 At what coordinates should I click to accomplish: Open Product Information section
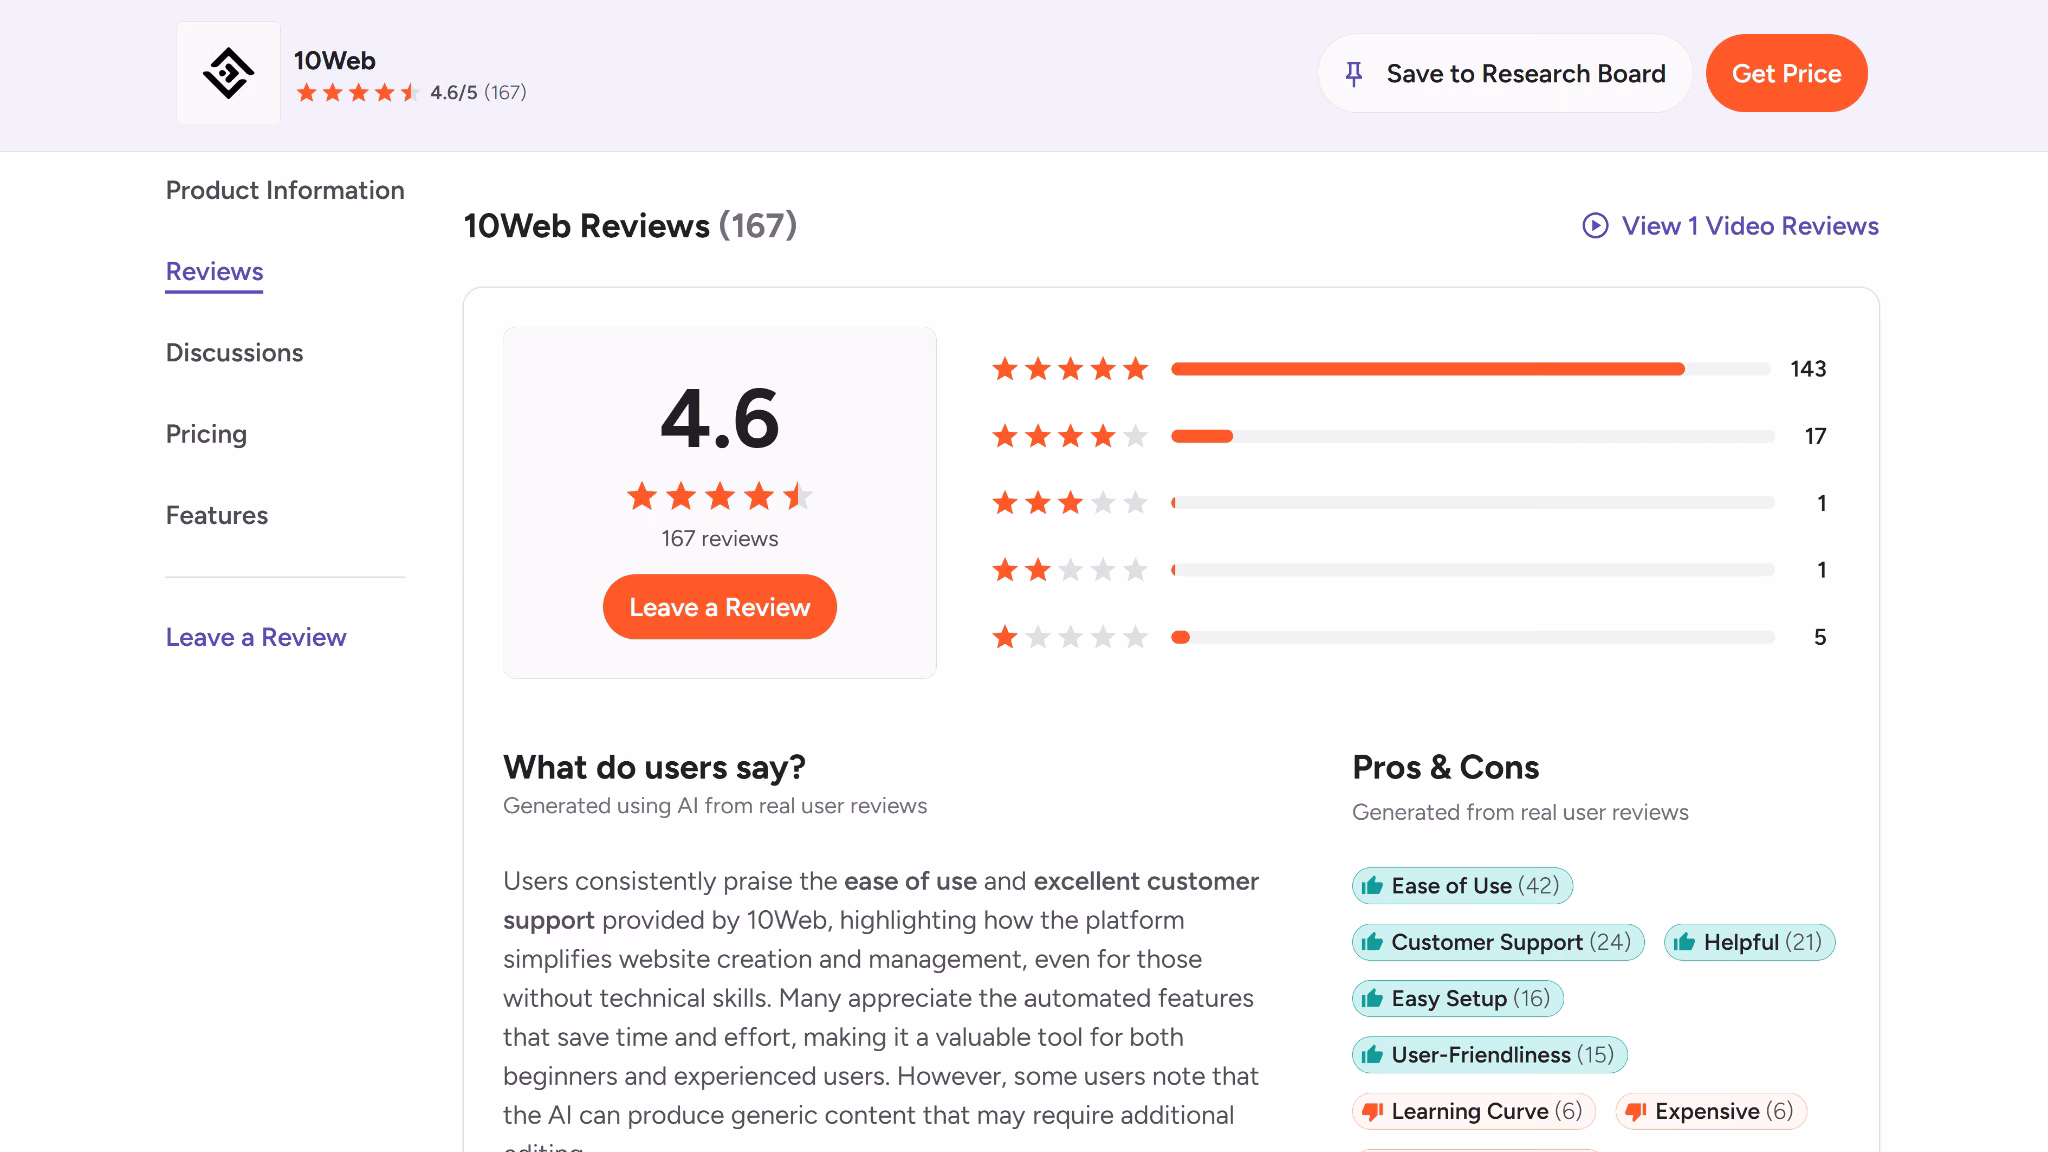coord(285,190)
